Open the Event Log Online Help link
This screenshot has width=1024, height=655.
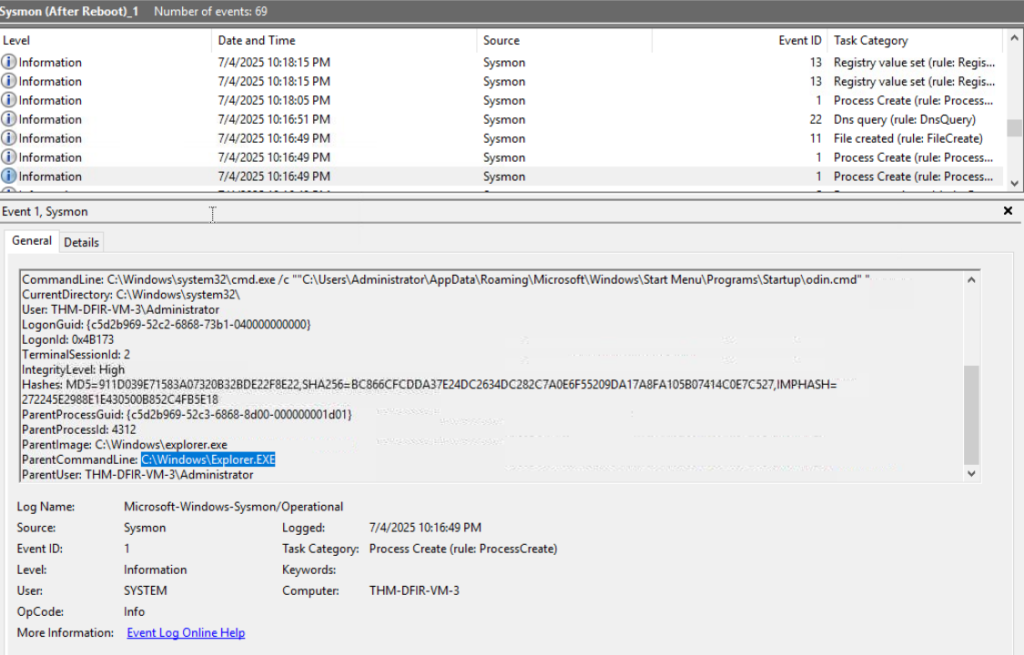[185, 633]
